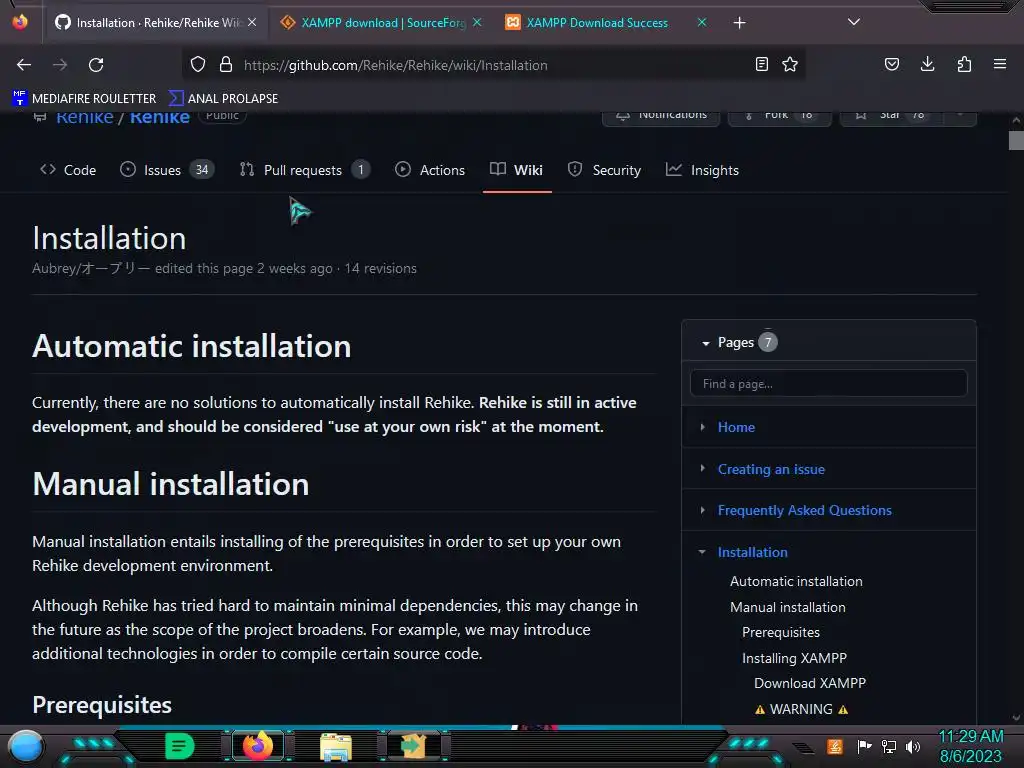
Task: Click the forward navigation arrow
Action: [x=60, y=65]
